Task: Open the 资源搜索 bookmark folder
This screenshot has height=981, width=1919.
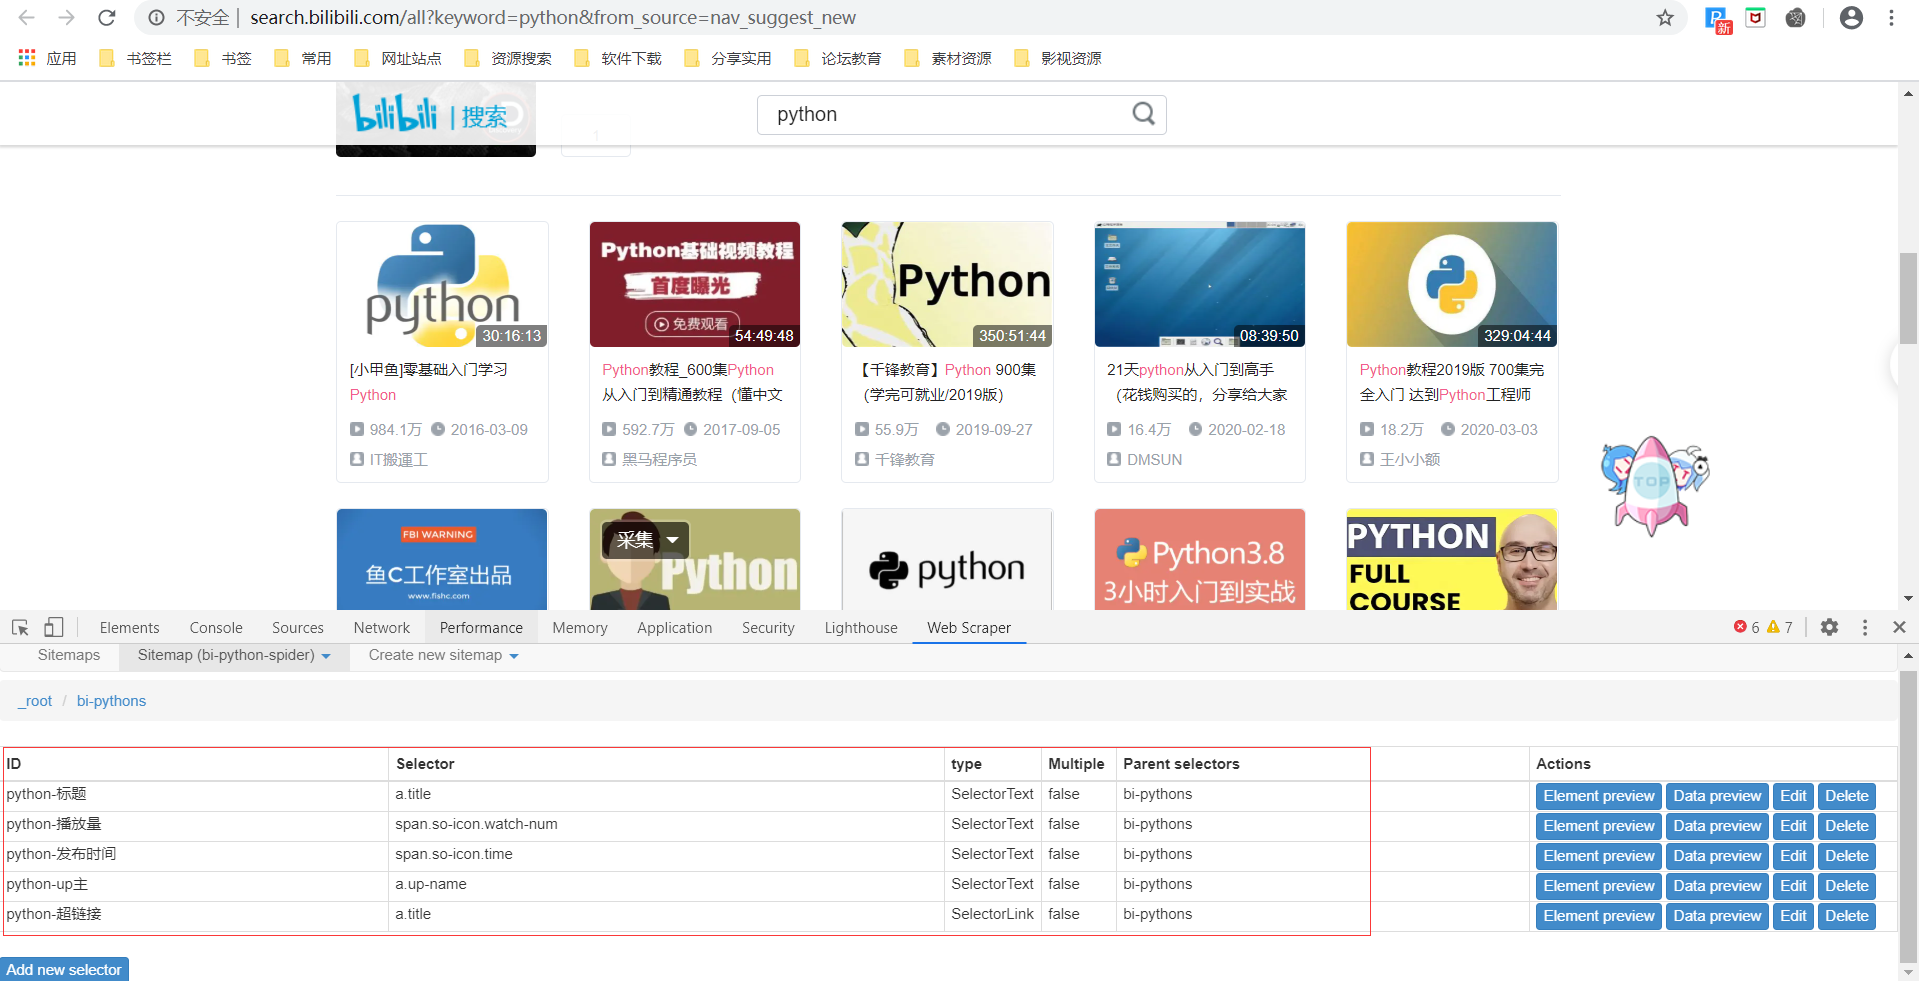Action: (508, 58)
